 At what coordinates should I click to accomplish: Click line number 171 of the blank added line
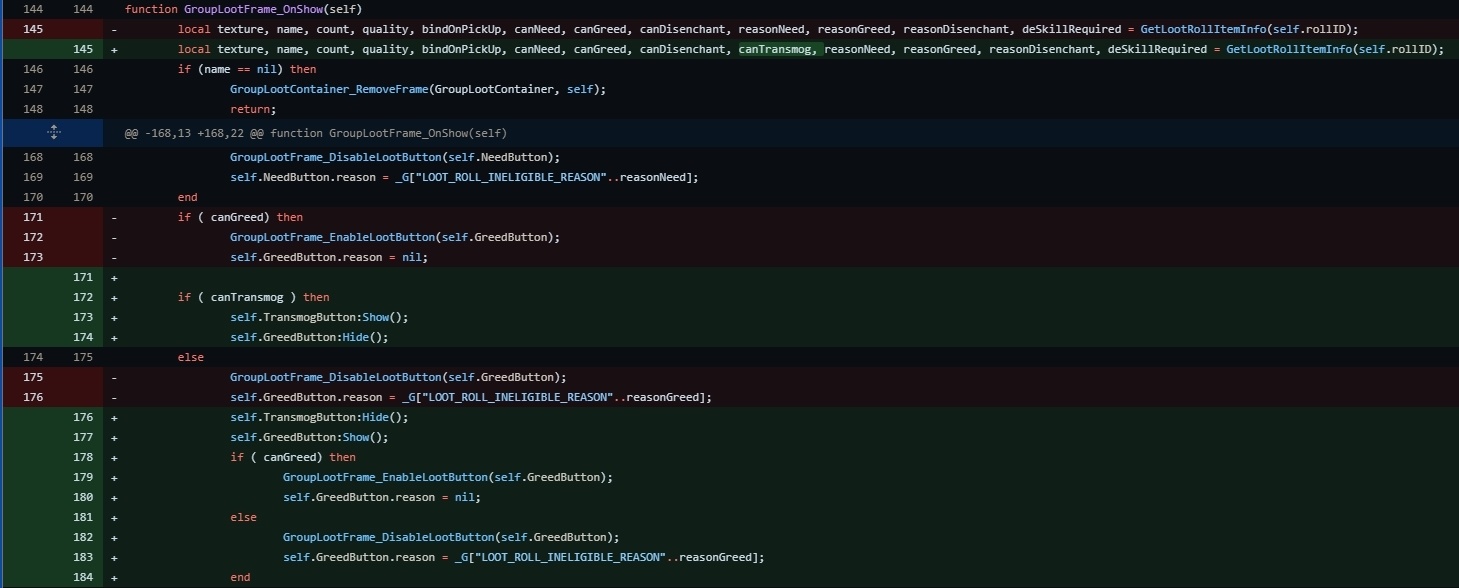pos(83,277)
